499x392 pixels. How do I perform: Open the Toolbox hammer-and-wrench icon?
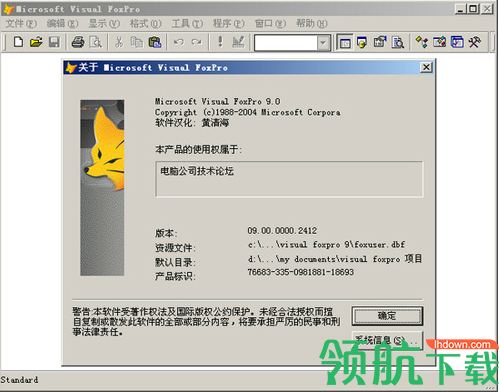coord(475,42)
